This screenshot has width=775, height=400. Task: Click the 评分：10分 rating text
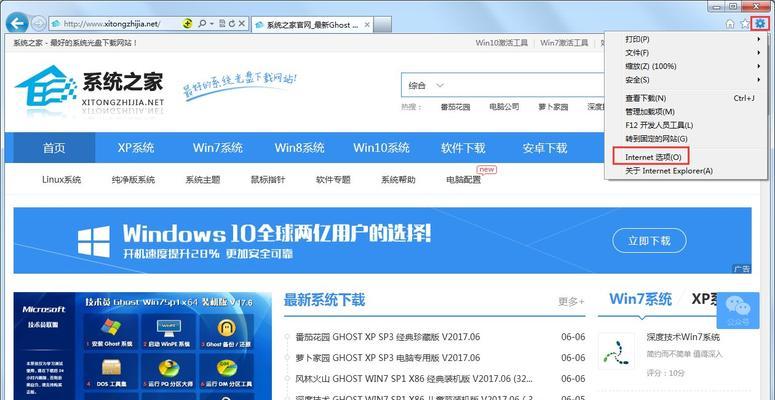666,373
